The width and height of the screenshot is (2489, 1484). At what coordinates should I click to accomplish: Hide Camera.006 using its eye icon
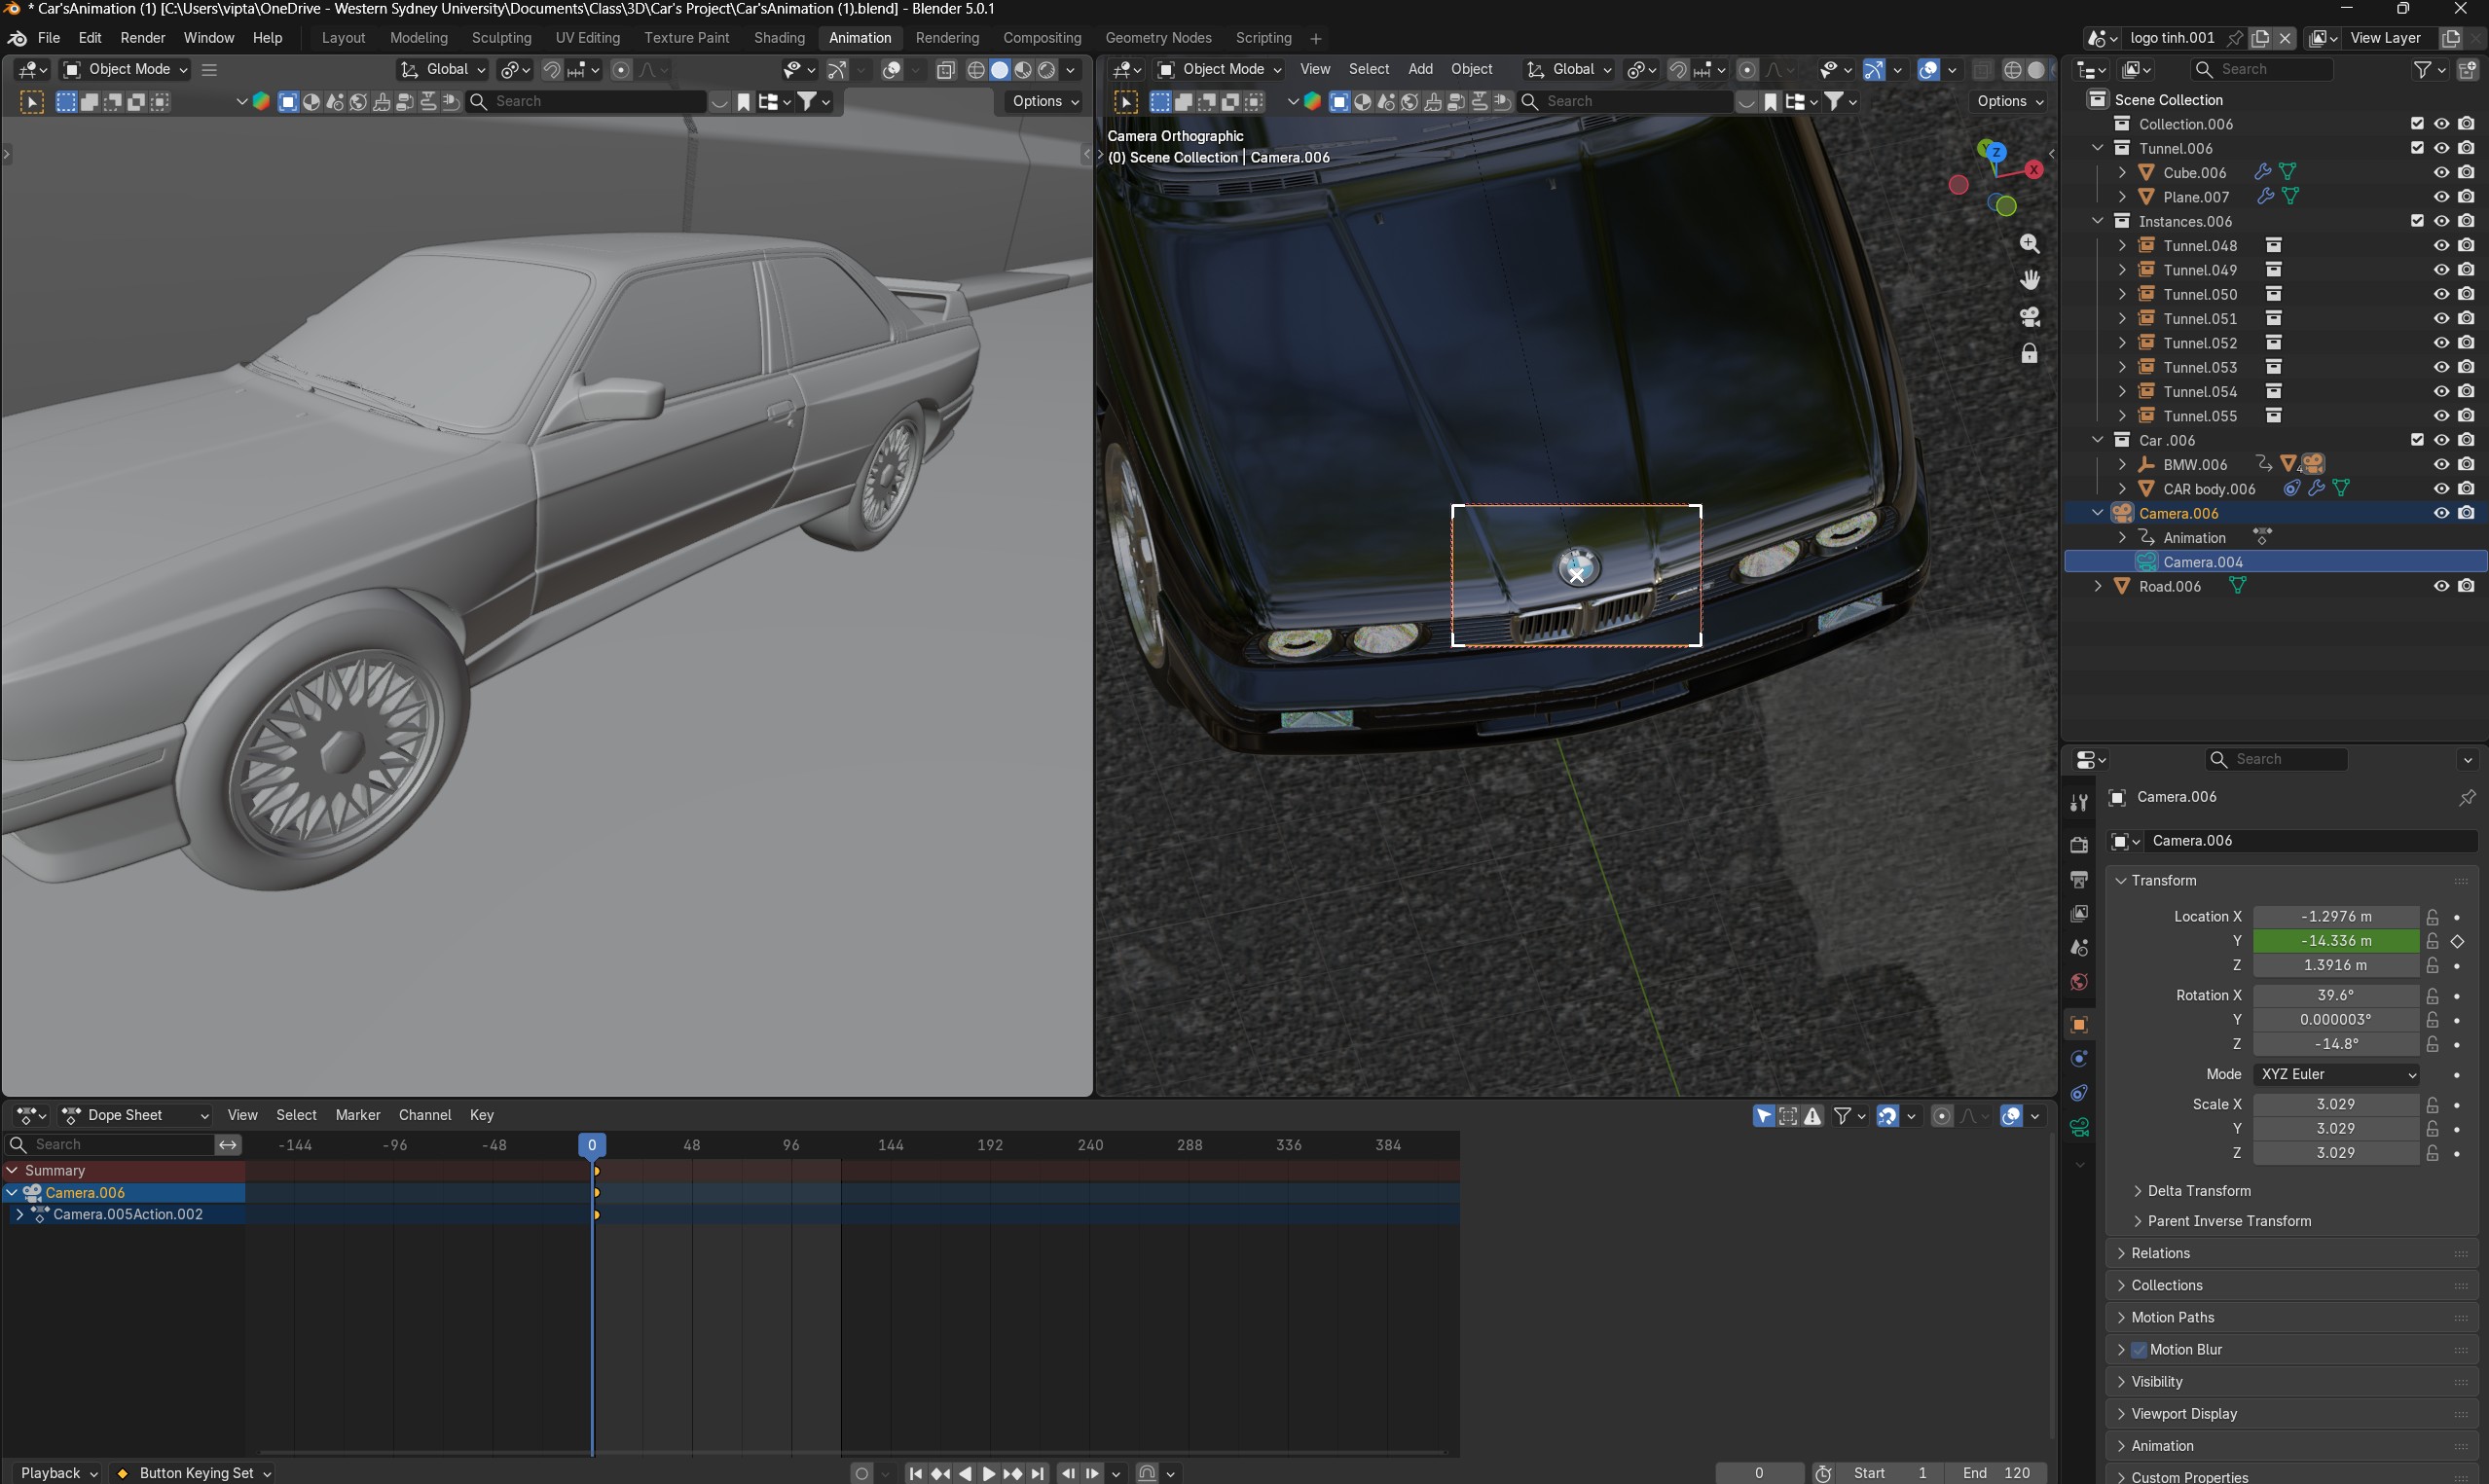click(2441, 514)
